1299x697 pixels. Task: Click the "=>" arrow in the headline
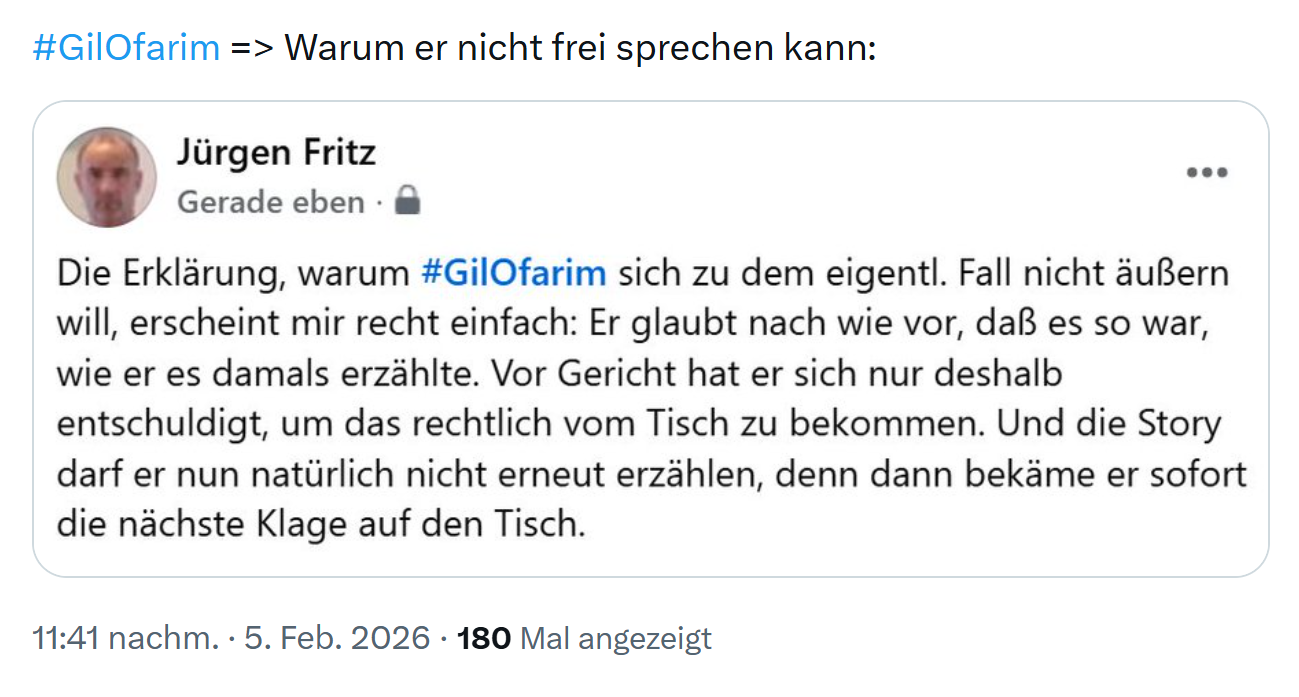[x=252, y=48]
